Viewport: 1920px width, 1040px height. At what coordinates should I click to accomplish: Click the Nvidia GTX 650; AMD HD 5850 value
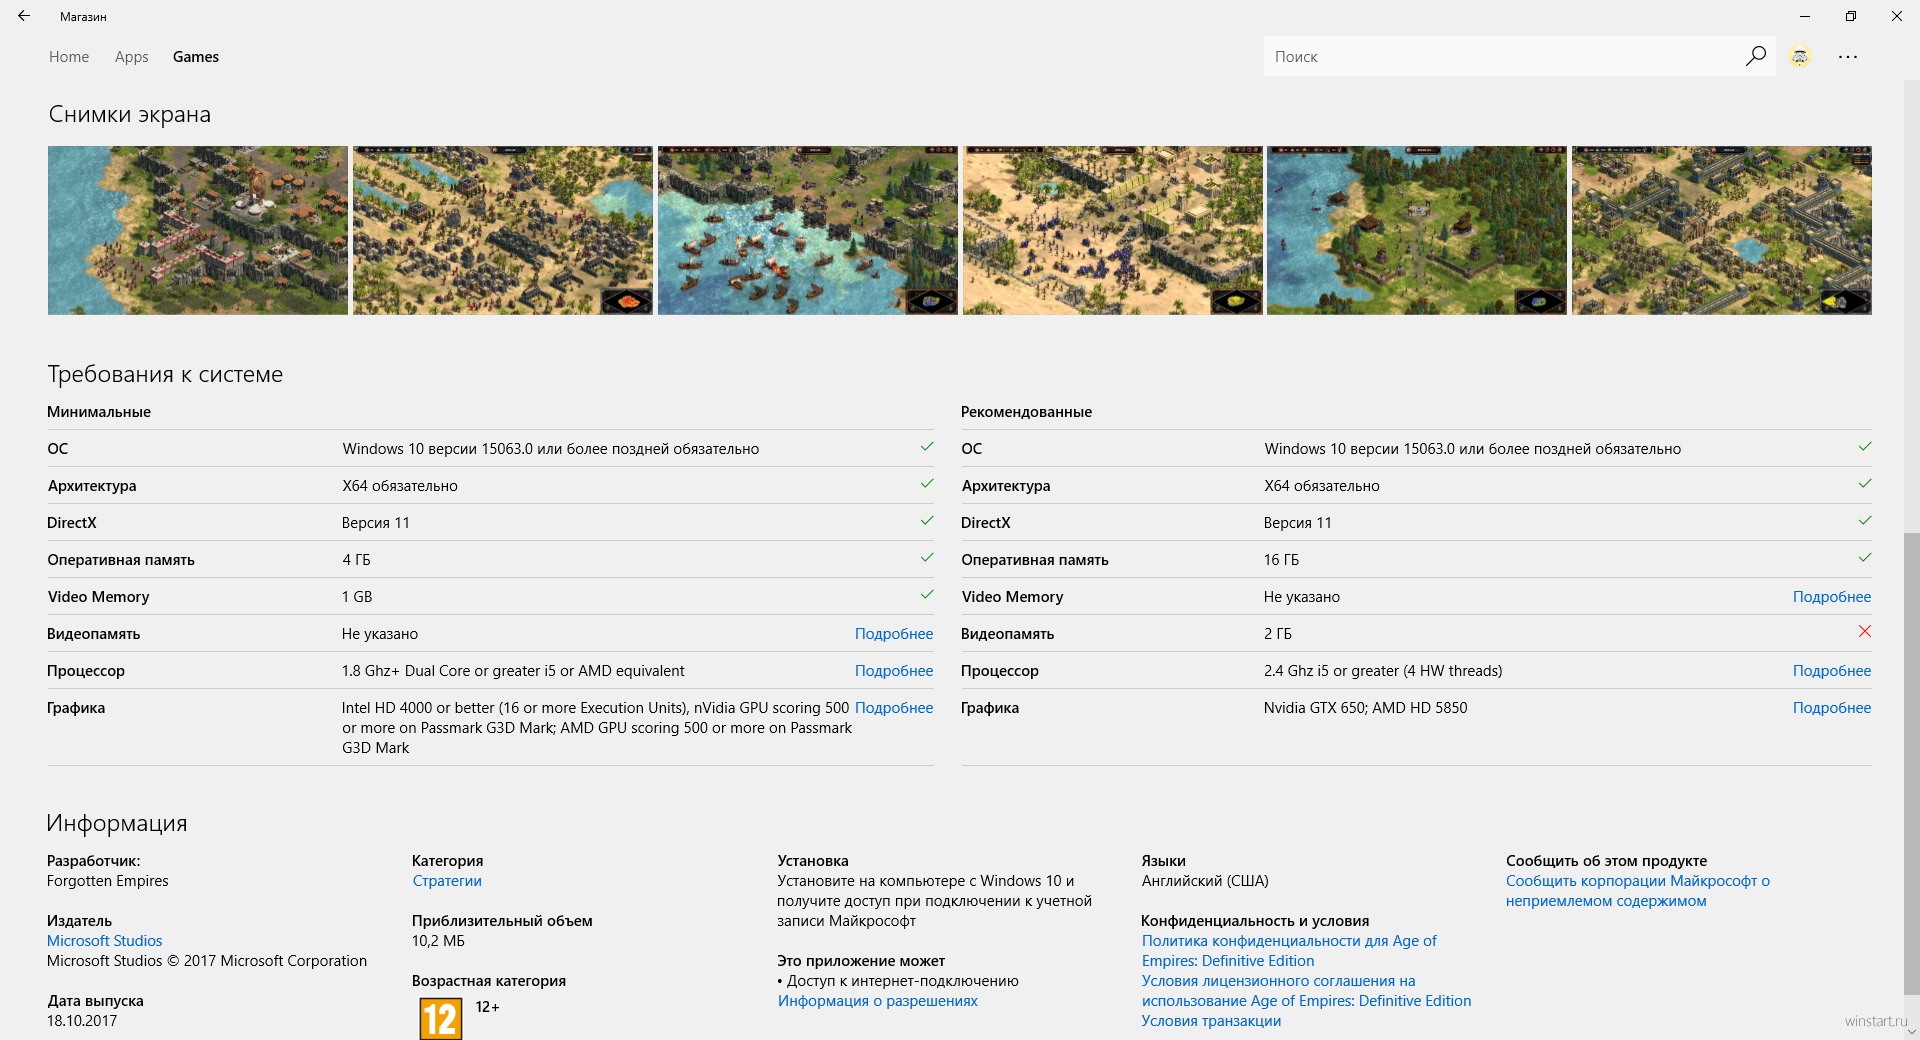(1366, 708)
